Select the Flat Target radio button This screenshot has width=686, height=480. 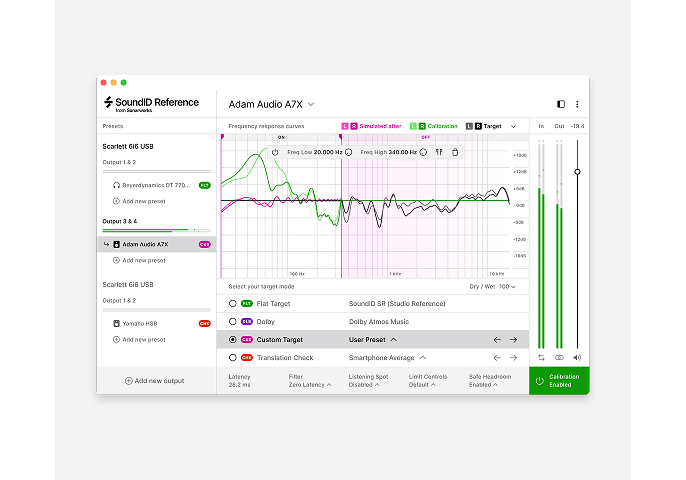233,303
